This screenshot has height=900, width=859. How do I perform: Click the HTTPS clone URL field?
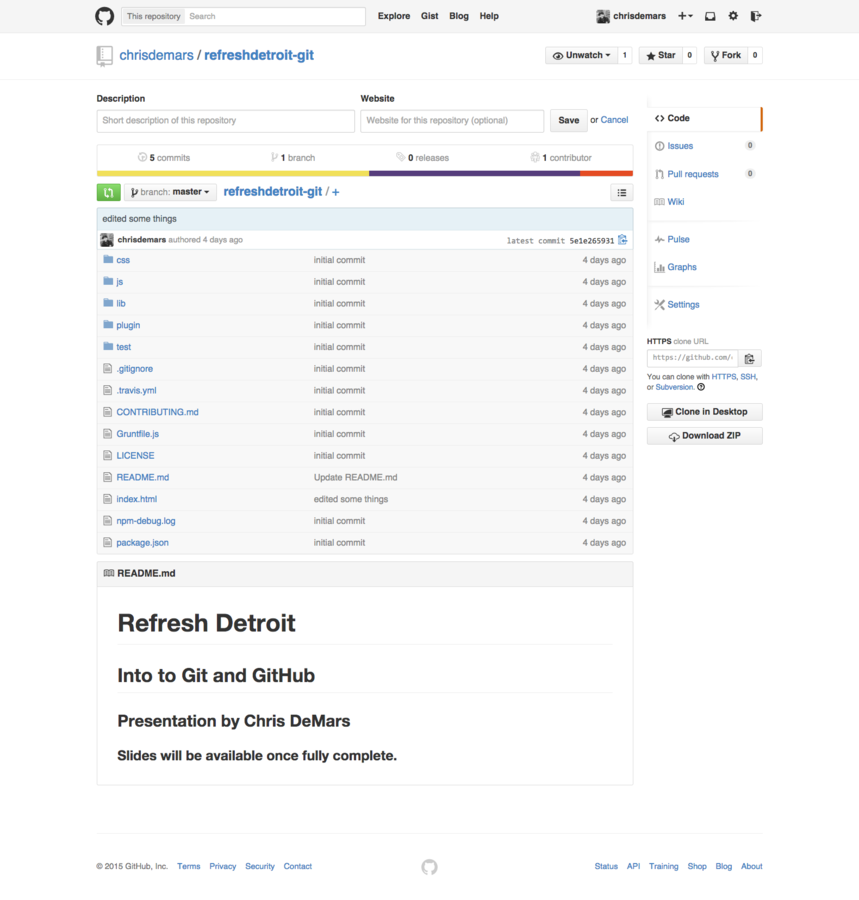(693, 358)
